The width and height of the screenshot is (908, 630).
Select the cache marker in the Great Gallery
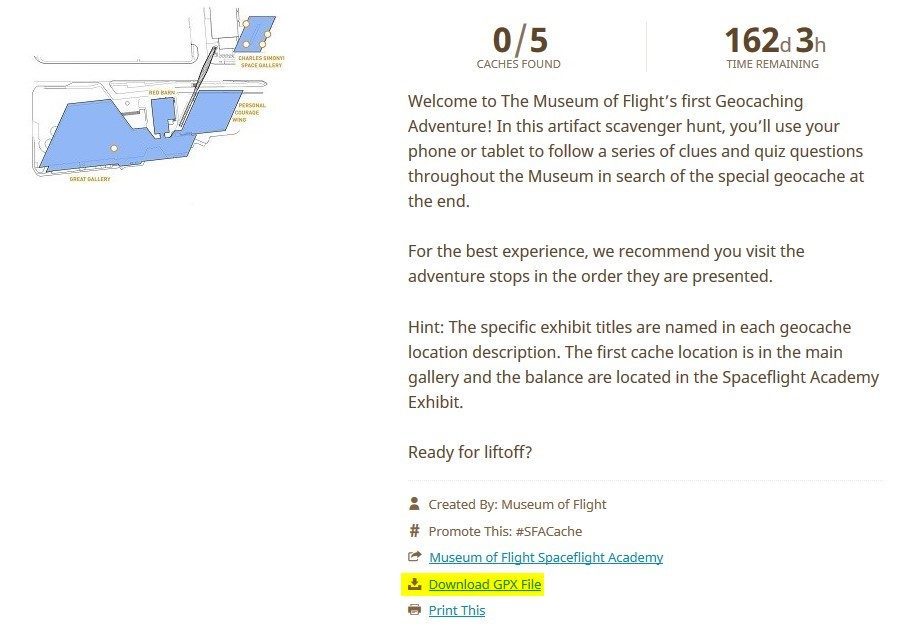[114, 148]
